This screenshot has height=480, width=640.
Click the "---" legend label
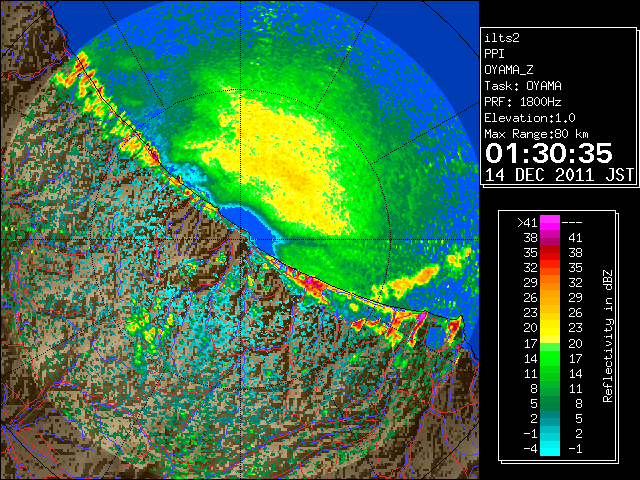point(572,222)
